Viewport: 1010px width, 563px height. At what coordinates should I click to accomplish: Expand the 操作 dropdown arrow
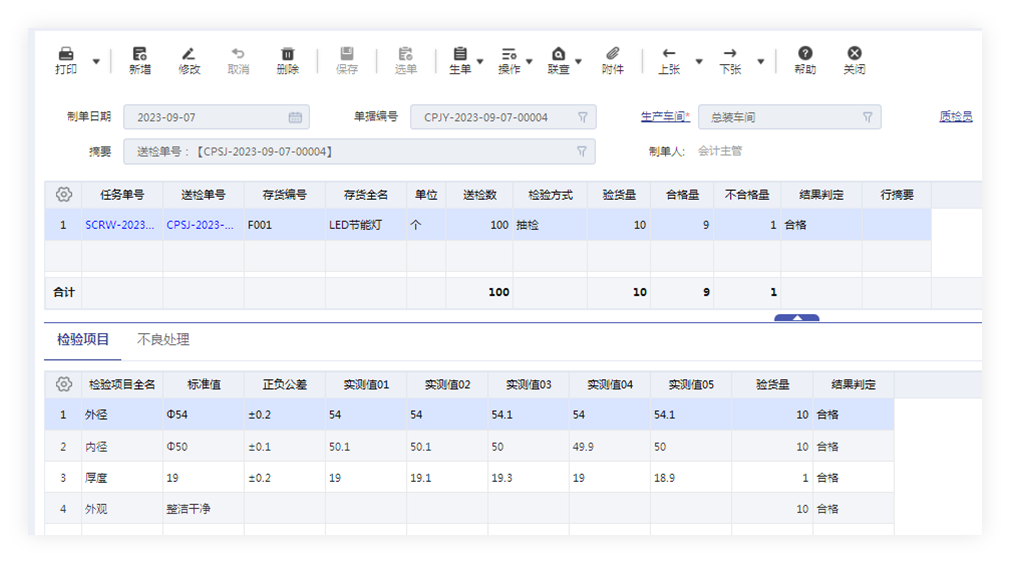530,62
